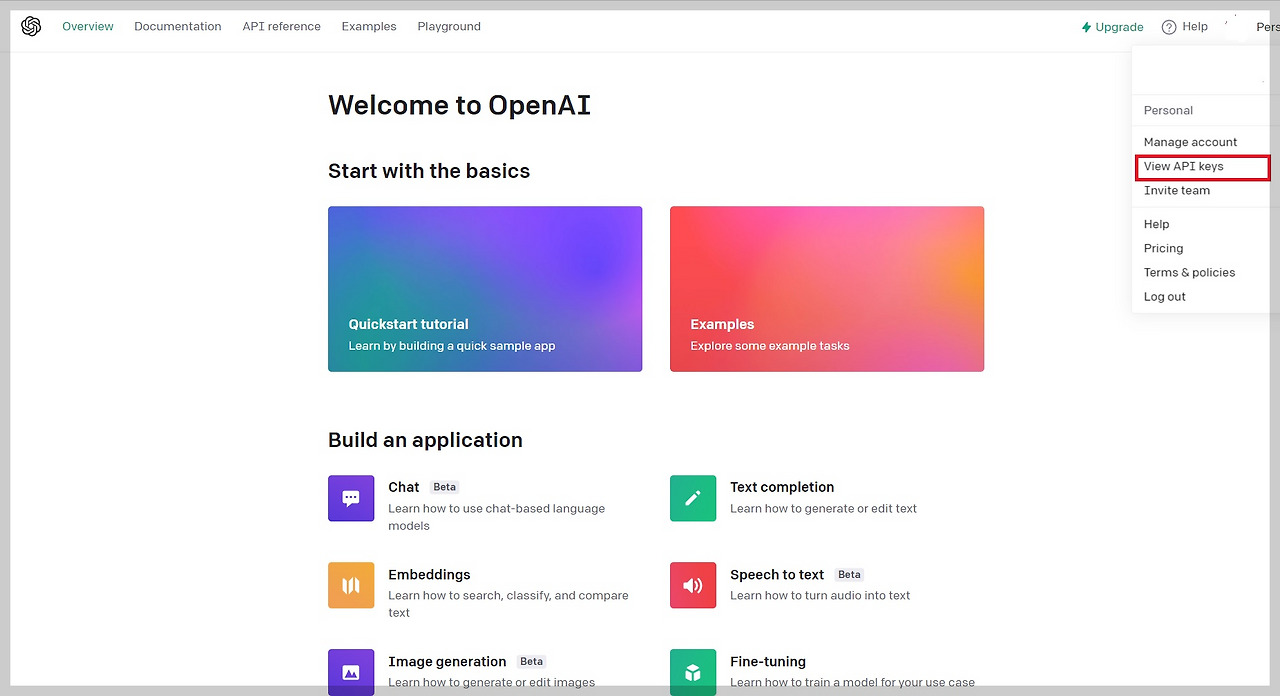Open the Image generation picture icon
This screenshot has height=696, width=1280.
pos(351,672)
